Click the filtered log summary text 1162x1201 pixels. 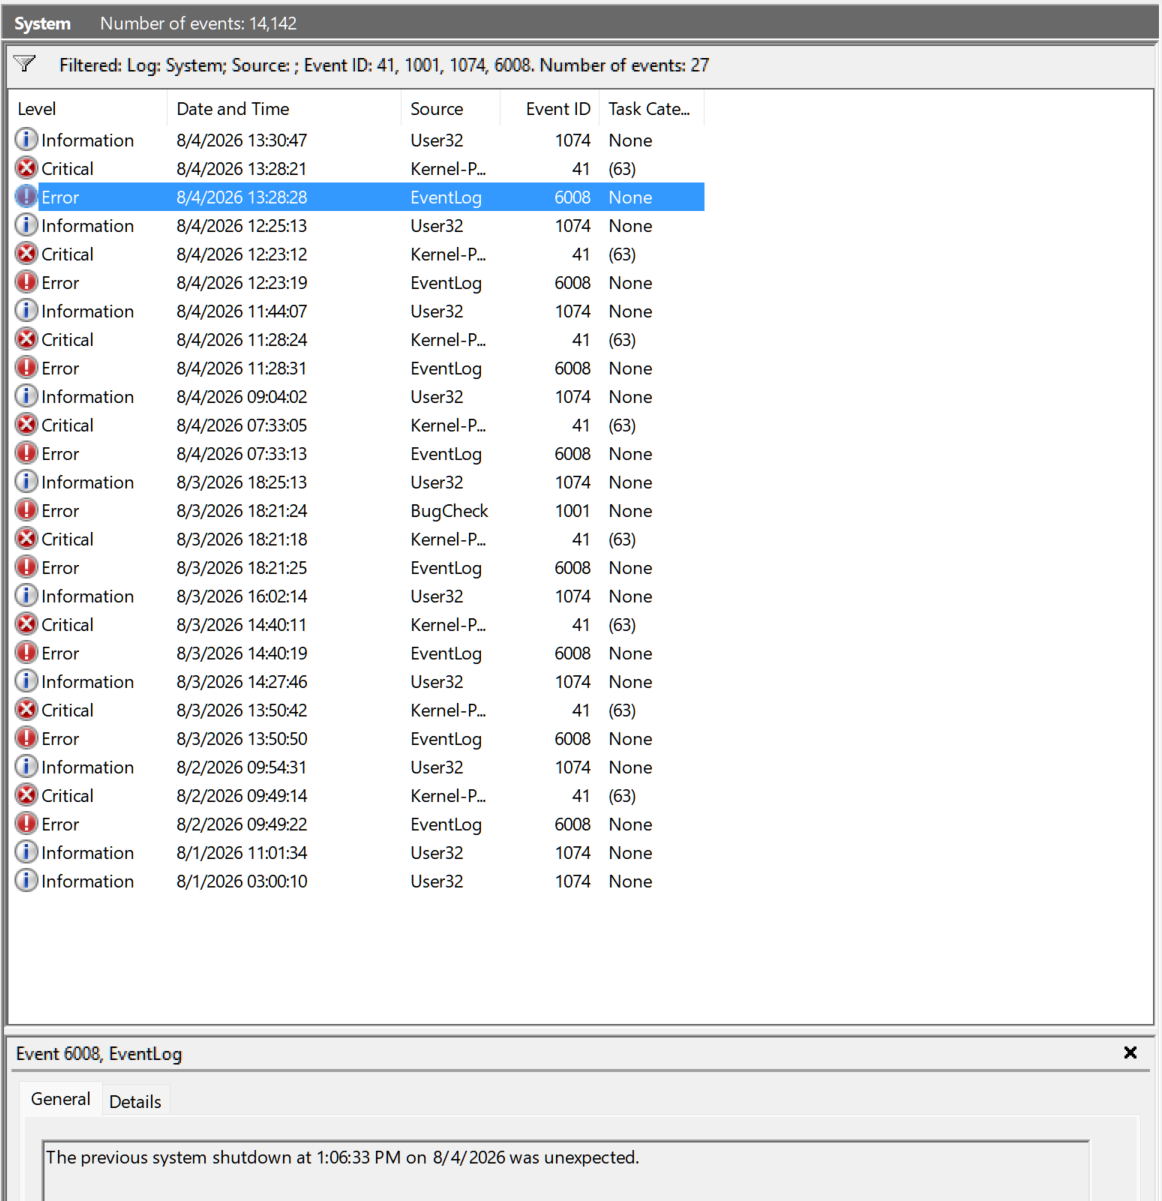pyautogui.click(x=384, y=65)
